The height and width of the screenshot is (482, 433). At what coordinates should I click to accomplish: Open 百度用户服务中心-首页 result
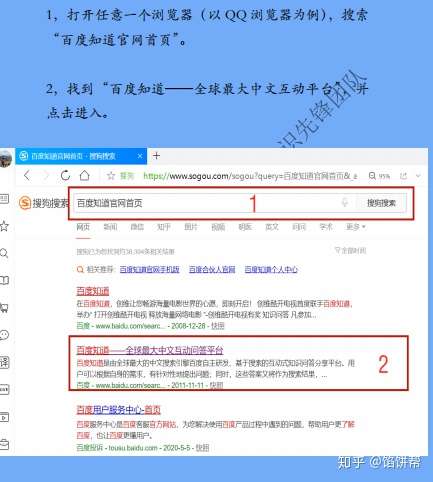point(118,410)
